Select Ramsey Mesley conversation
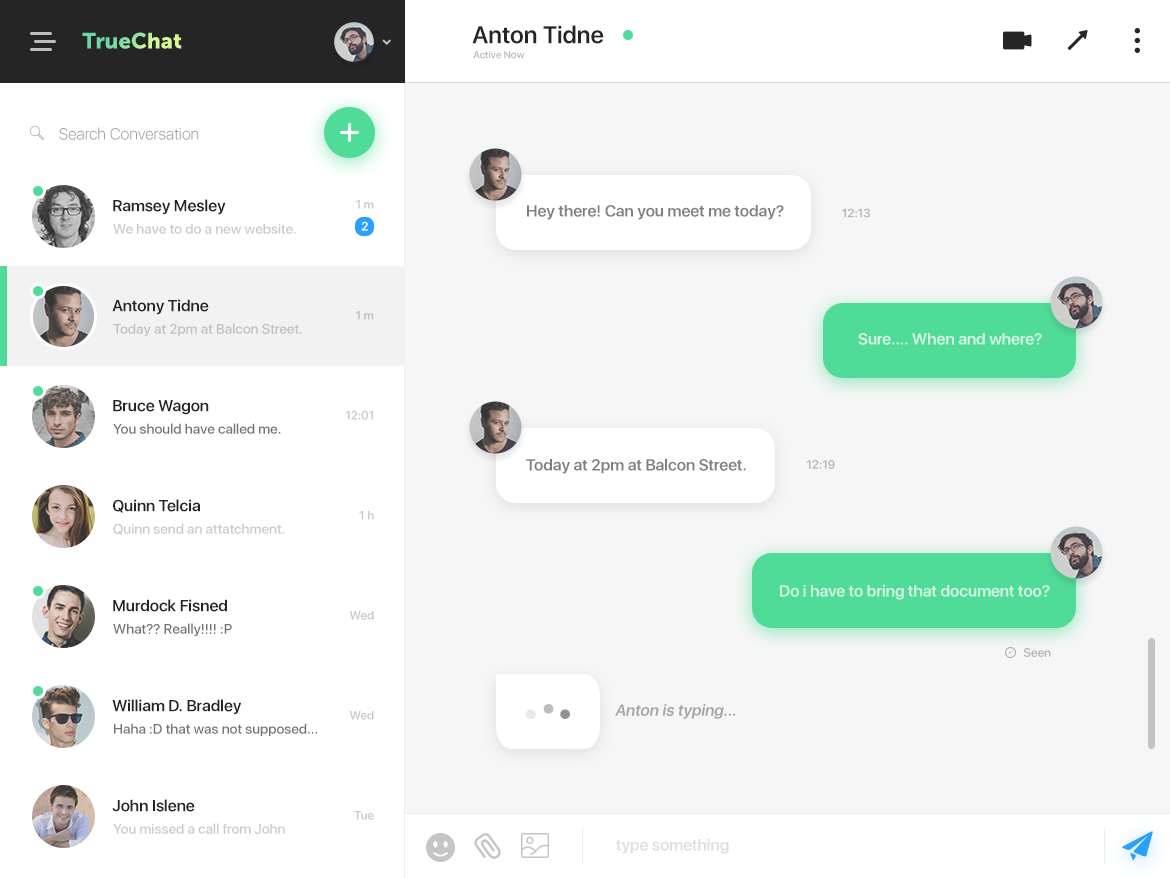This screenshot has height=878, width=1170. coord(202,216)
